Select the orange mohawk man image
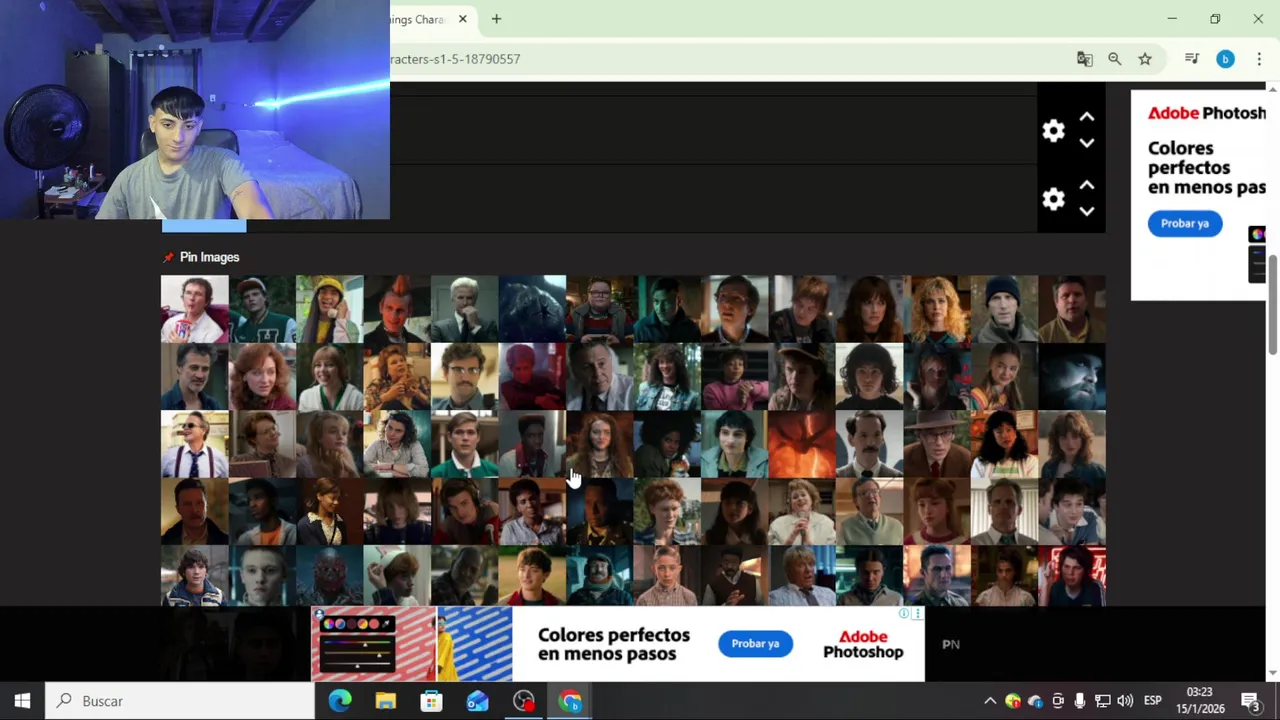Image resolution: width=1280 pixels, height=720 pixels. [x=397, y=309]
